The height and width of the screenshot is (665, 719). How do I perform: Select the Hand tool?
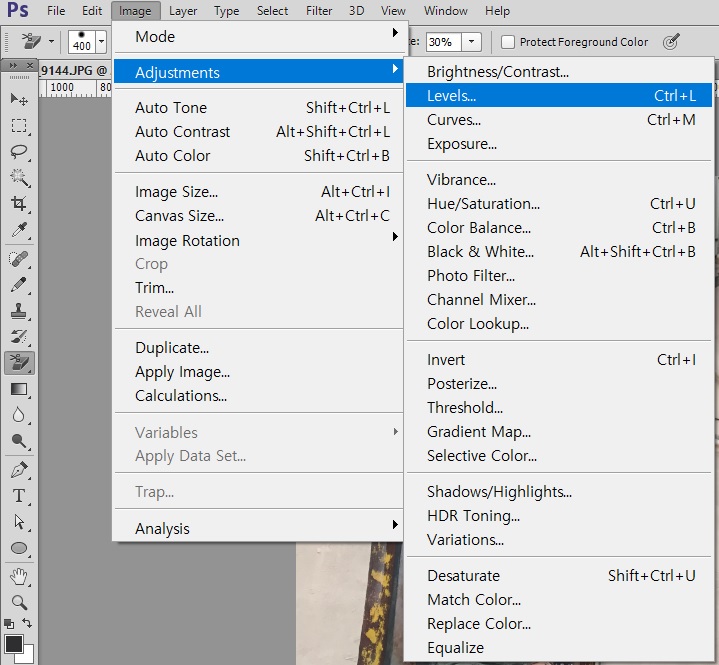click(19, 576)
